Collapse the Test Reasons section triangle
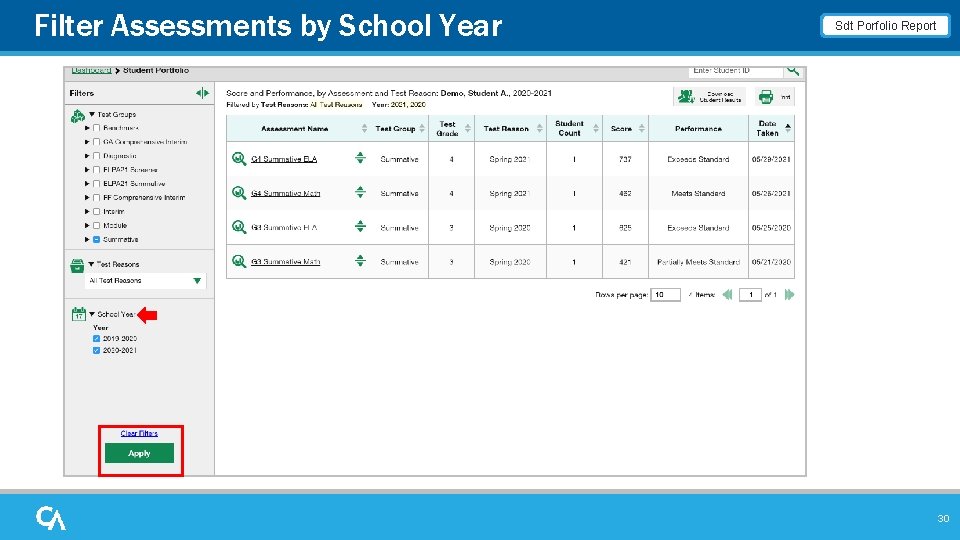This screenshot has width=960, height=540. (x=91, y=264)
